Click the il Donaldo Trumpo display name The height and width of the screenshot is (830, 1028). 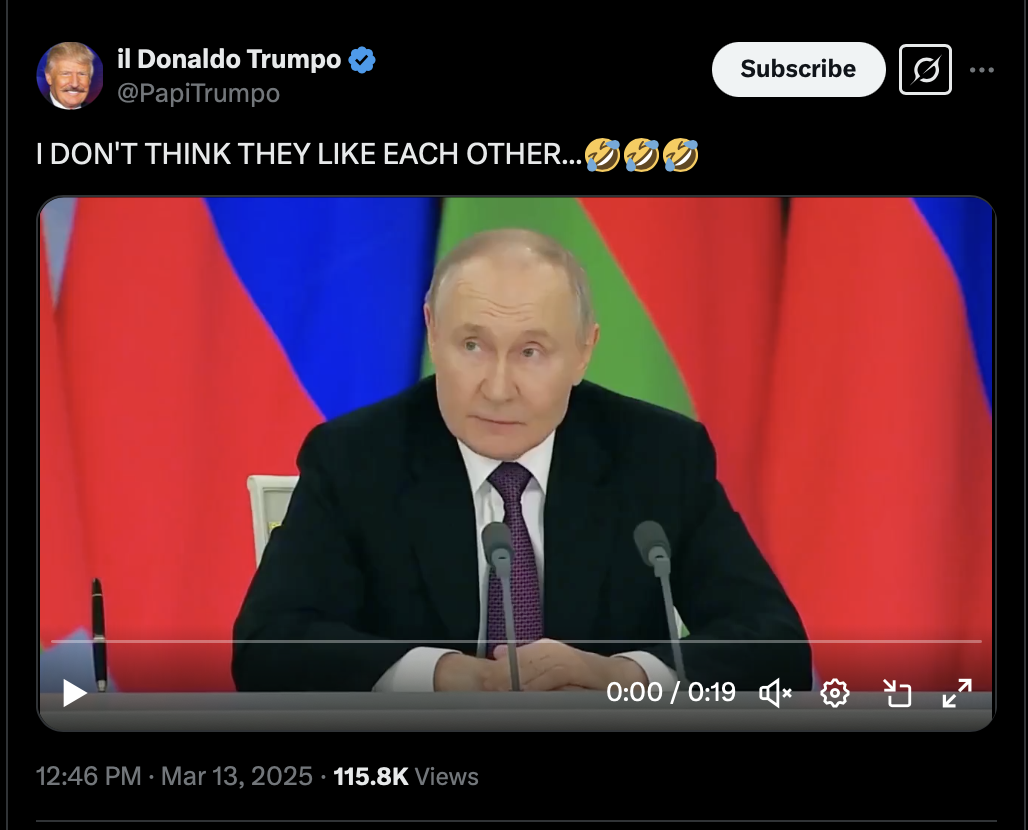(229, 59)
